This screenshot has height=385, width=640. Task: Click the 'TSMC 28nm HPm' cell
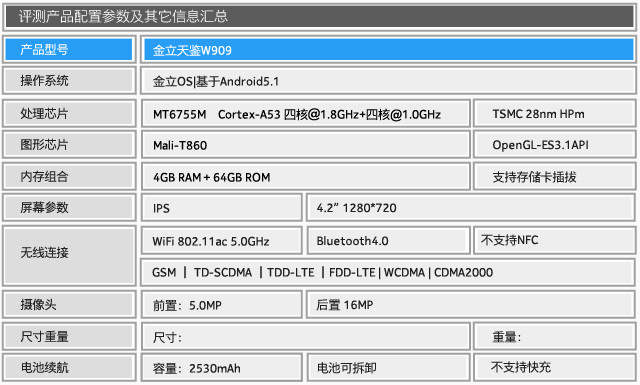[x=555, y=113]
